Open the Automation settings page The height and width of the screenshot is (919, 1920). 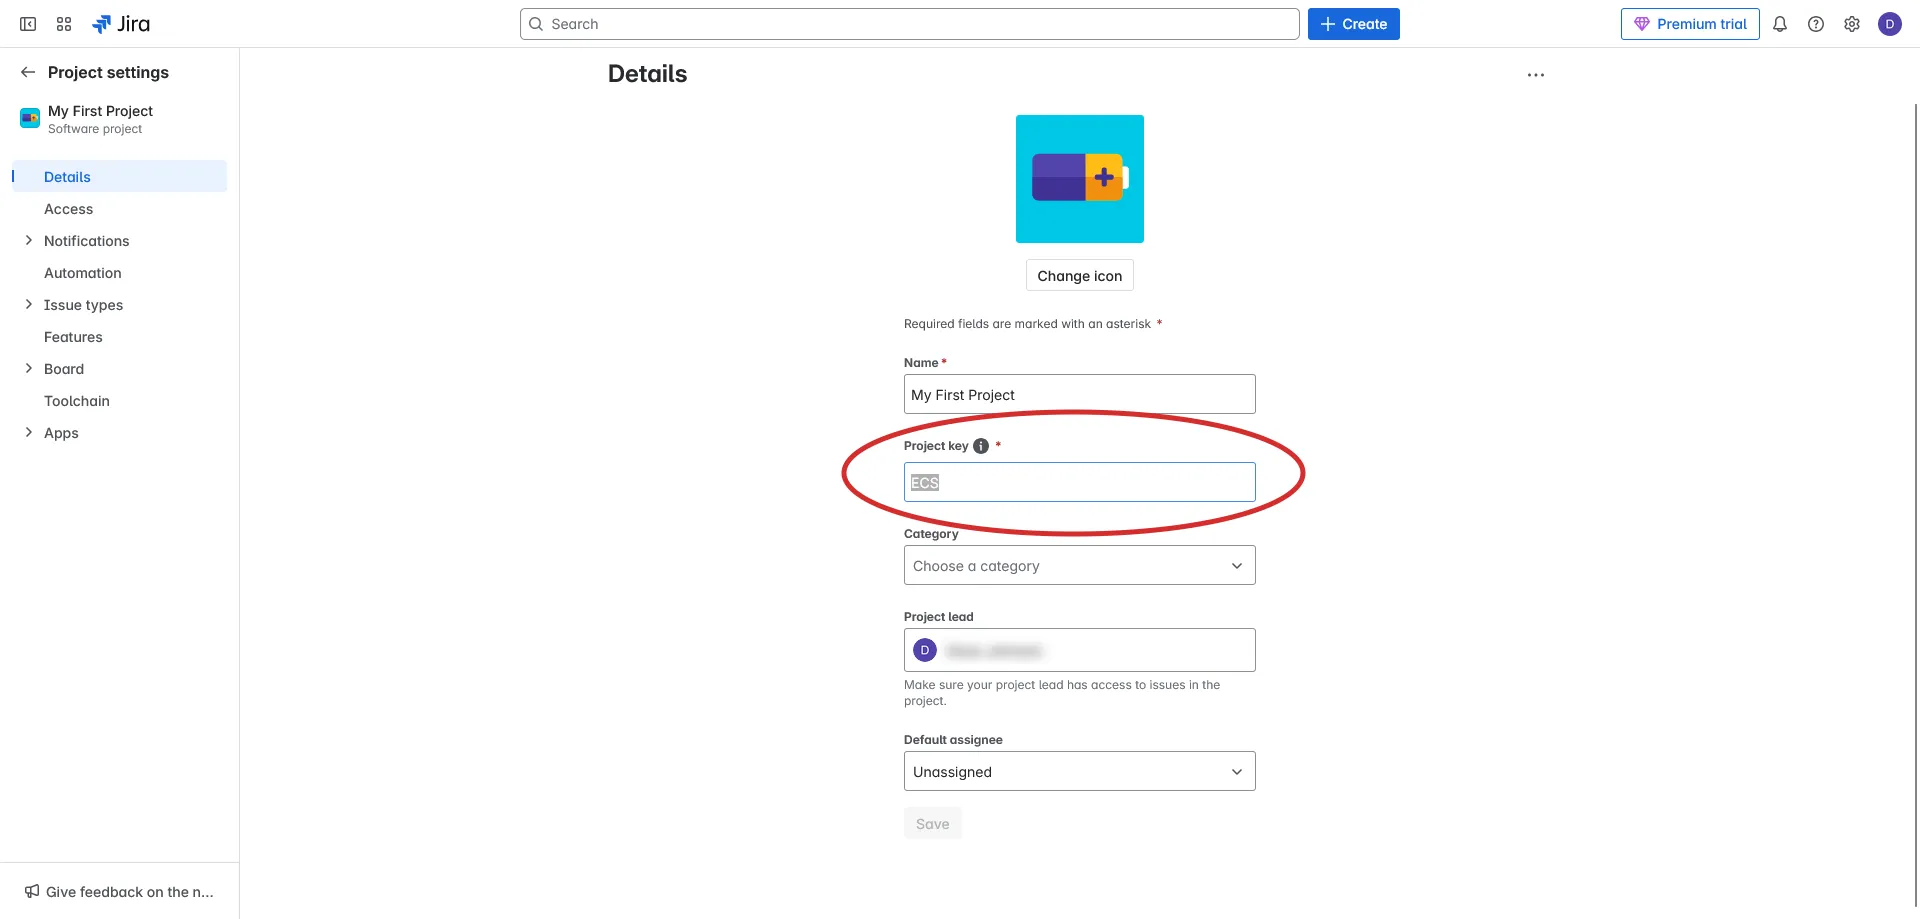tap(82, 273)
